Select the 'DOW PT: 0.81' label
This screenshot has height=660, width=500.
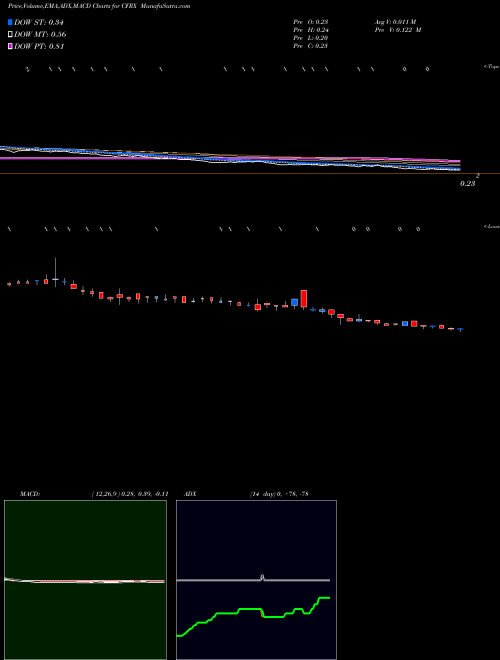coord(39,46)
